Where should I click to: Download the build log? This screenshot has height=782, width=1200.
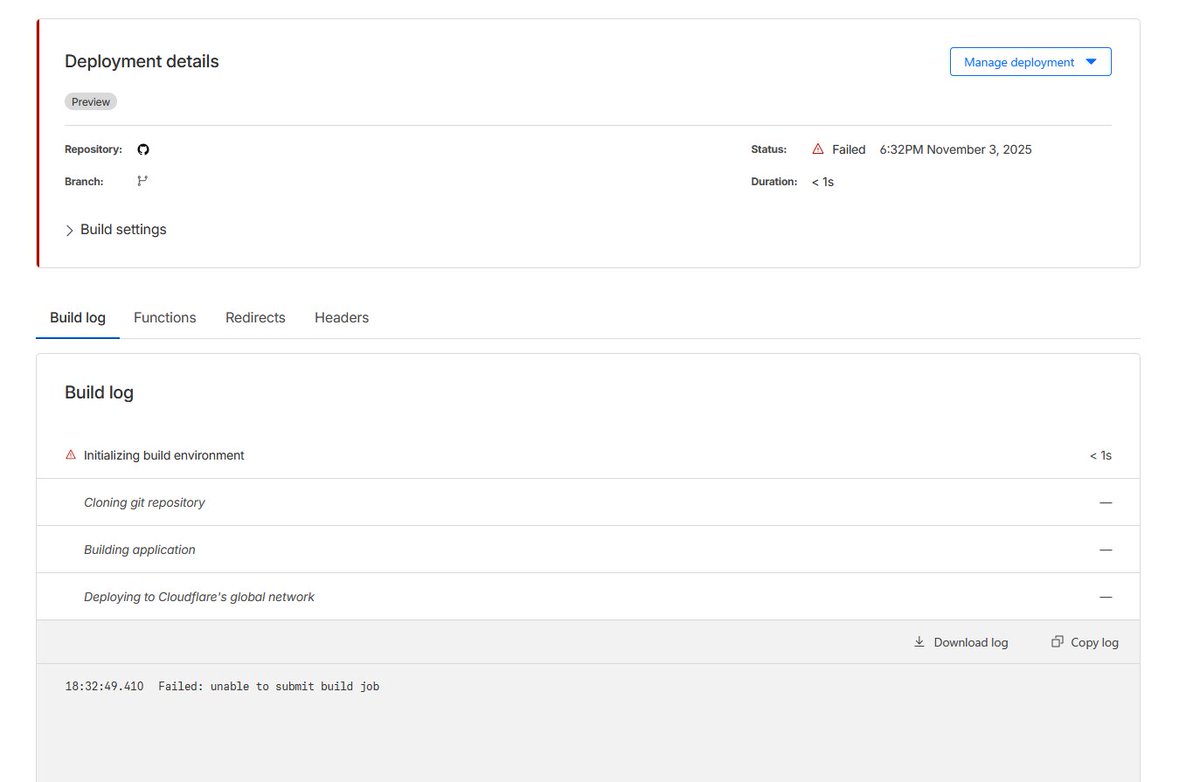click(961, 642)
